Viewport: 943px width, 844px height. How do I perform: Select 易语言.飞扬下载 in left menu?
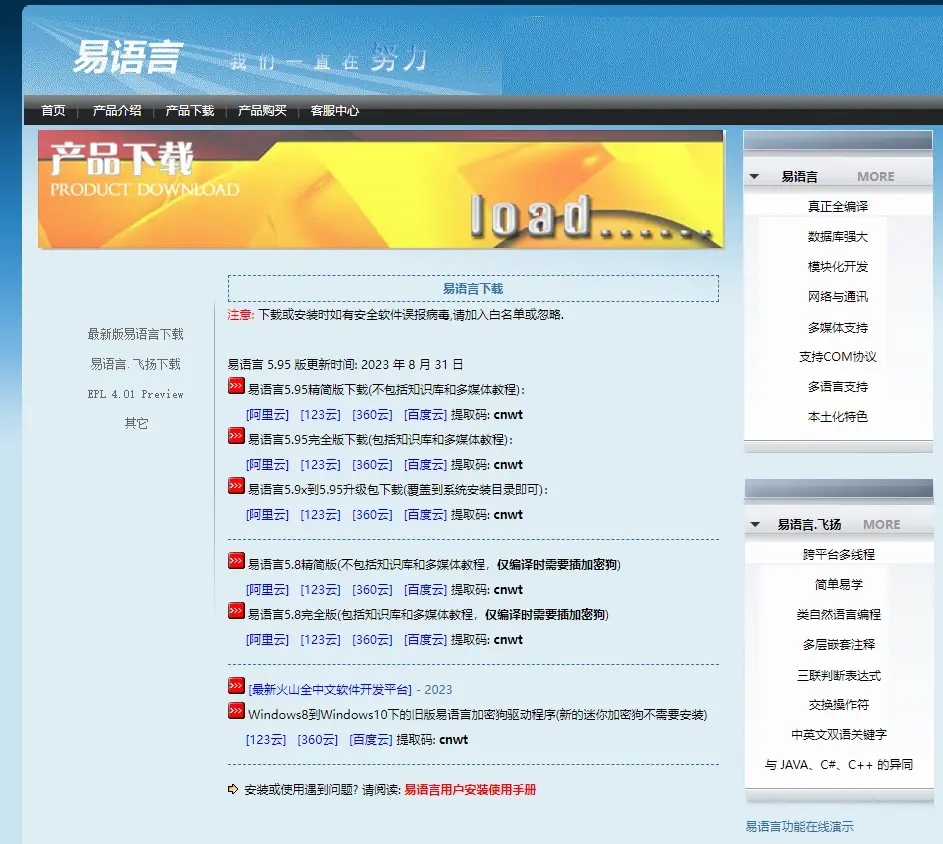135,364
